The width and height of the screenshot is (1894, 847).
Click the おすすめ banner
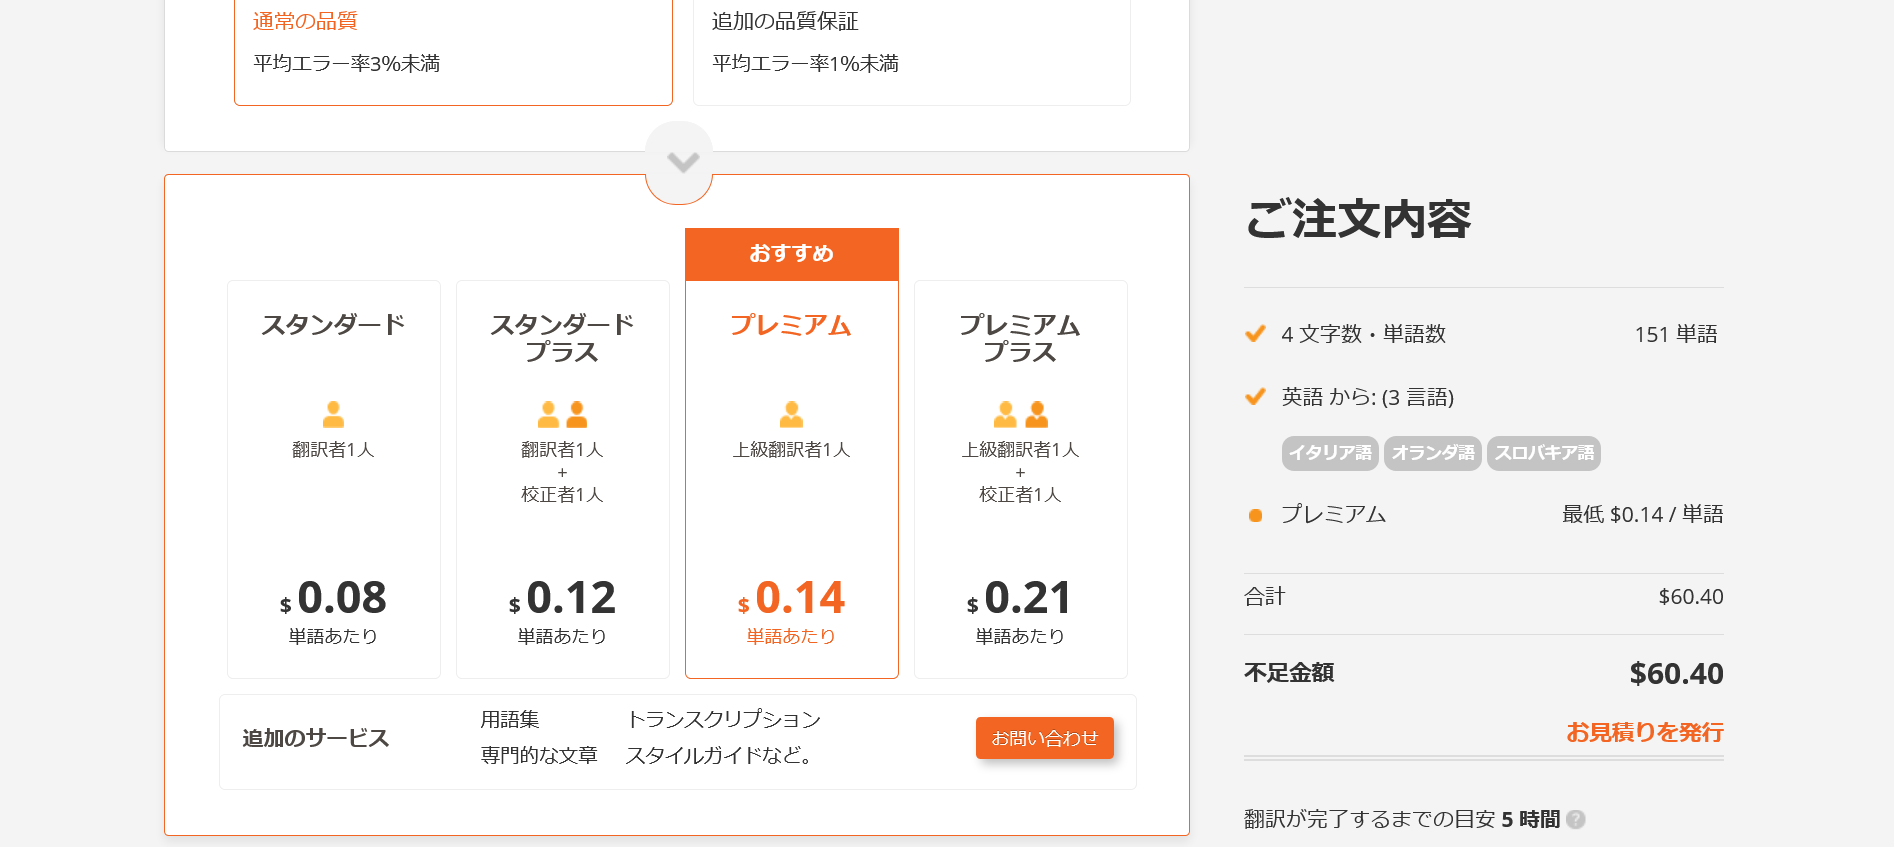click(792, 254)
